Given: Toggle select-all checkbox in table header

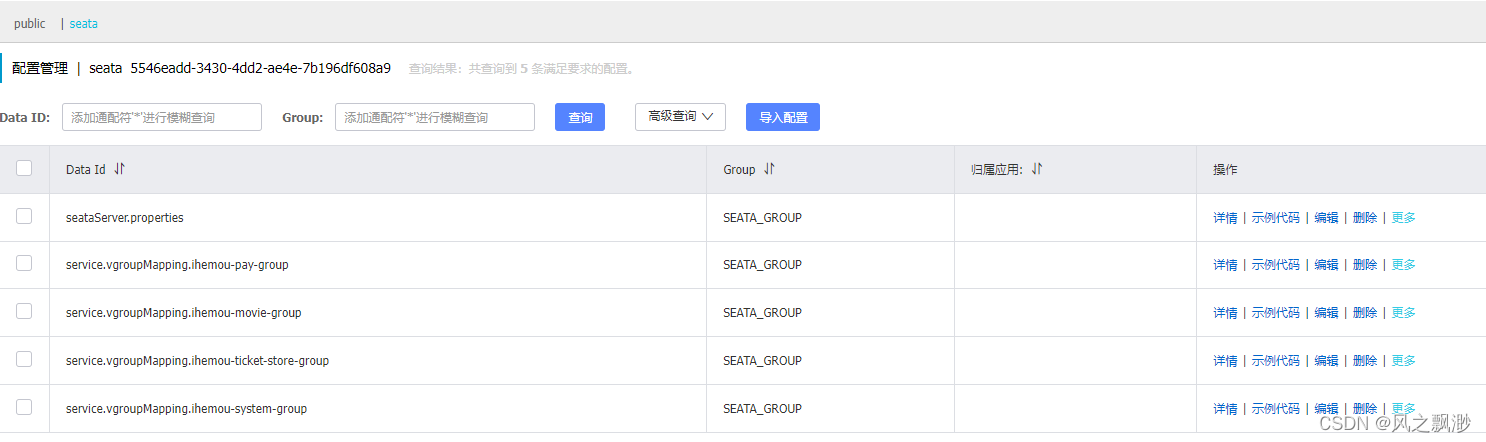Looking at the screenshot, I should pyautogui.click(x=24, y=168).
